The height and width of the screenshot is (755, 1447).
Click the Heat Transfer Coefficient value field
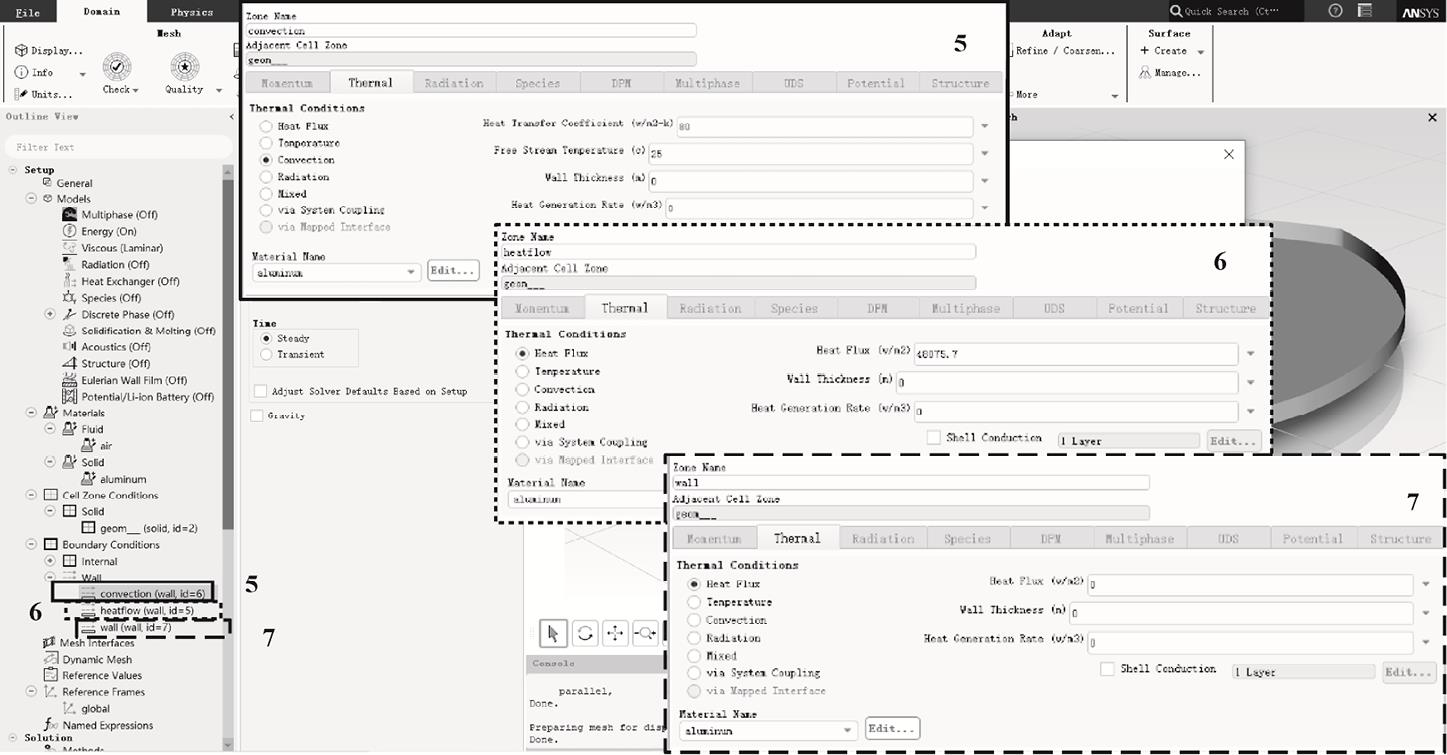pyautogui.click(x=824, y=127)
